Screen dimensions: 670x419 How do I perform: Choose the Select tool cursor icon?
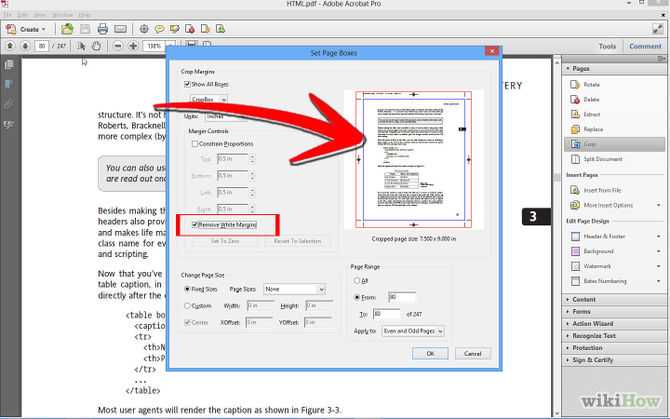coord(81,46)
